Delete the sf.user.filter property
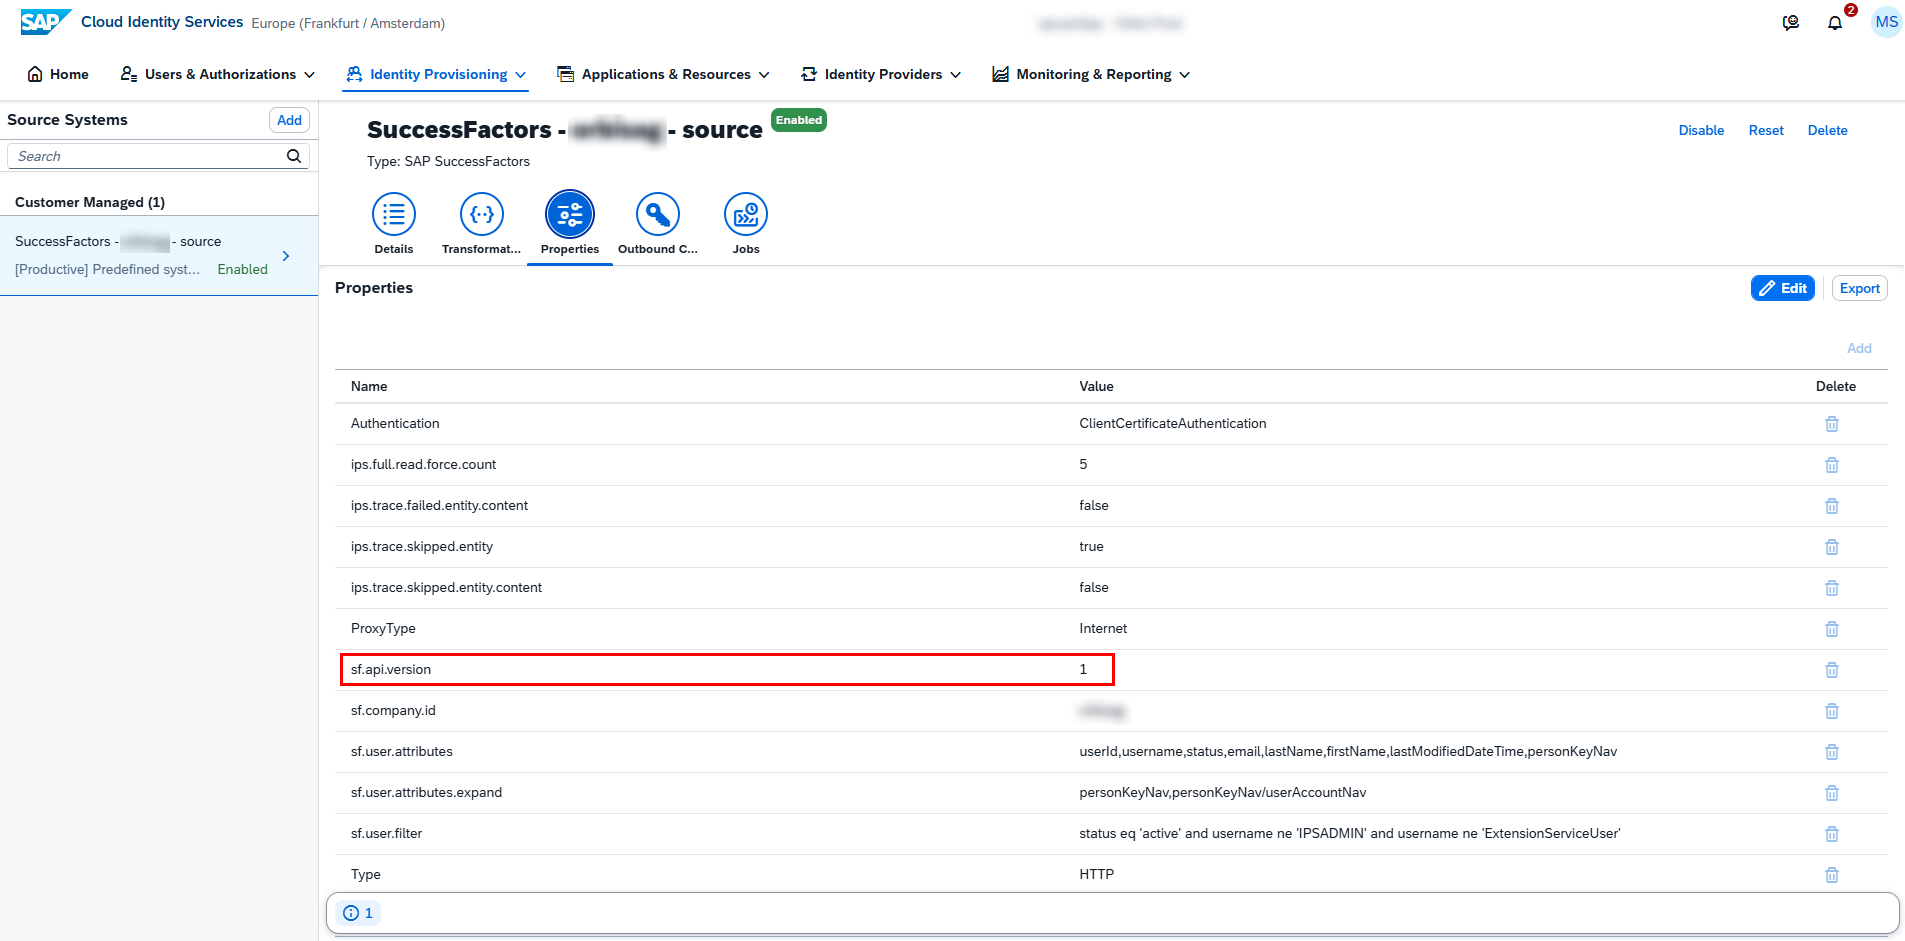This screenshot has height=941, width=1905. pos(1832,834)
